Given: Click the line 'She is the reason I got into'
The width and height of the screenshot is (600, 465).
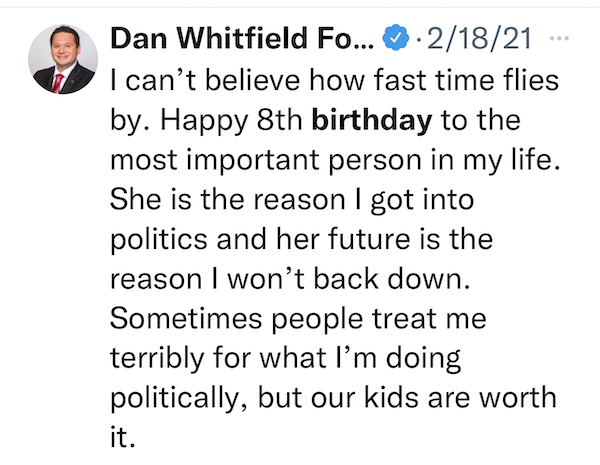Looking at the screenshot, I should [292, 200].
